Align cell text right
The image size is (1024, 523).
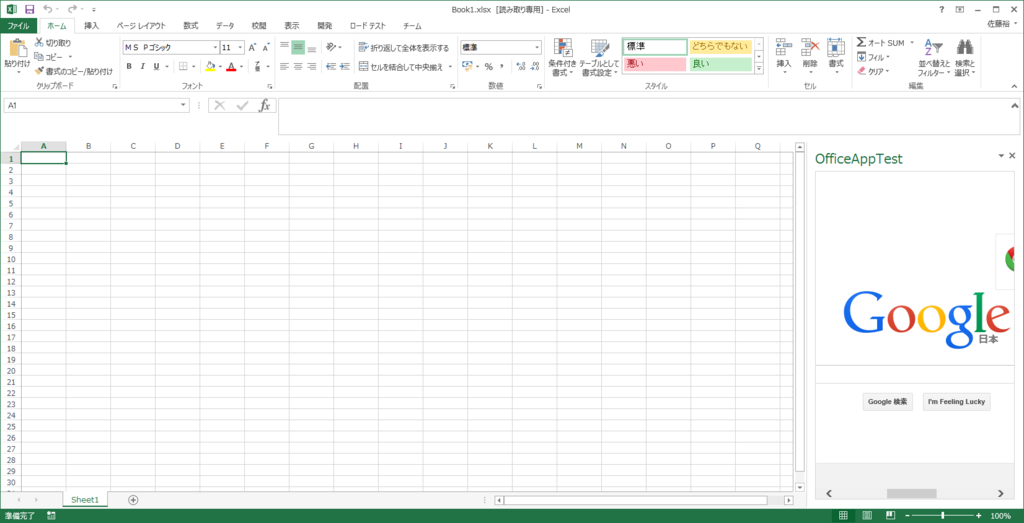tap(312, 66)
